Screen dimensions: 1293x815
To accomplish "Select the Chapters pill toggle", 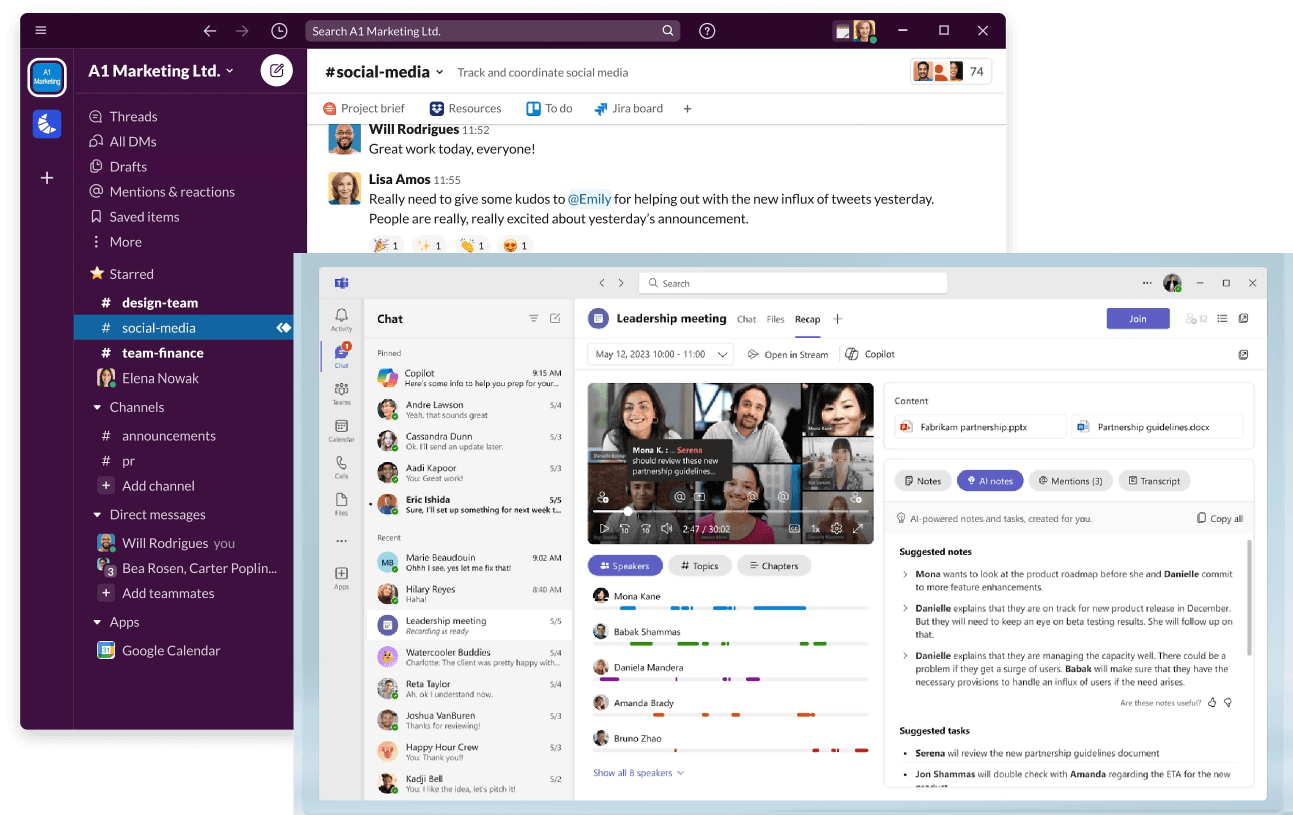I will [774, 566].
